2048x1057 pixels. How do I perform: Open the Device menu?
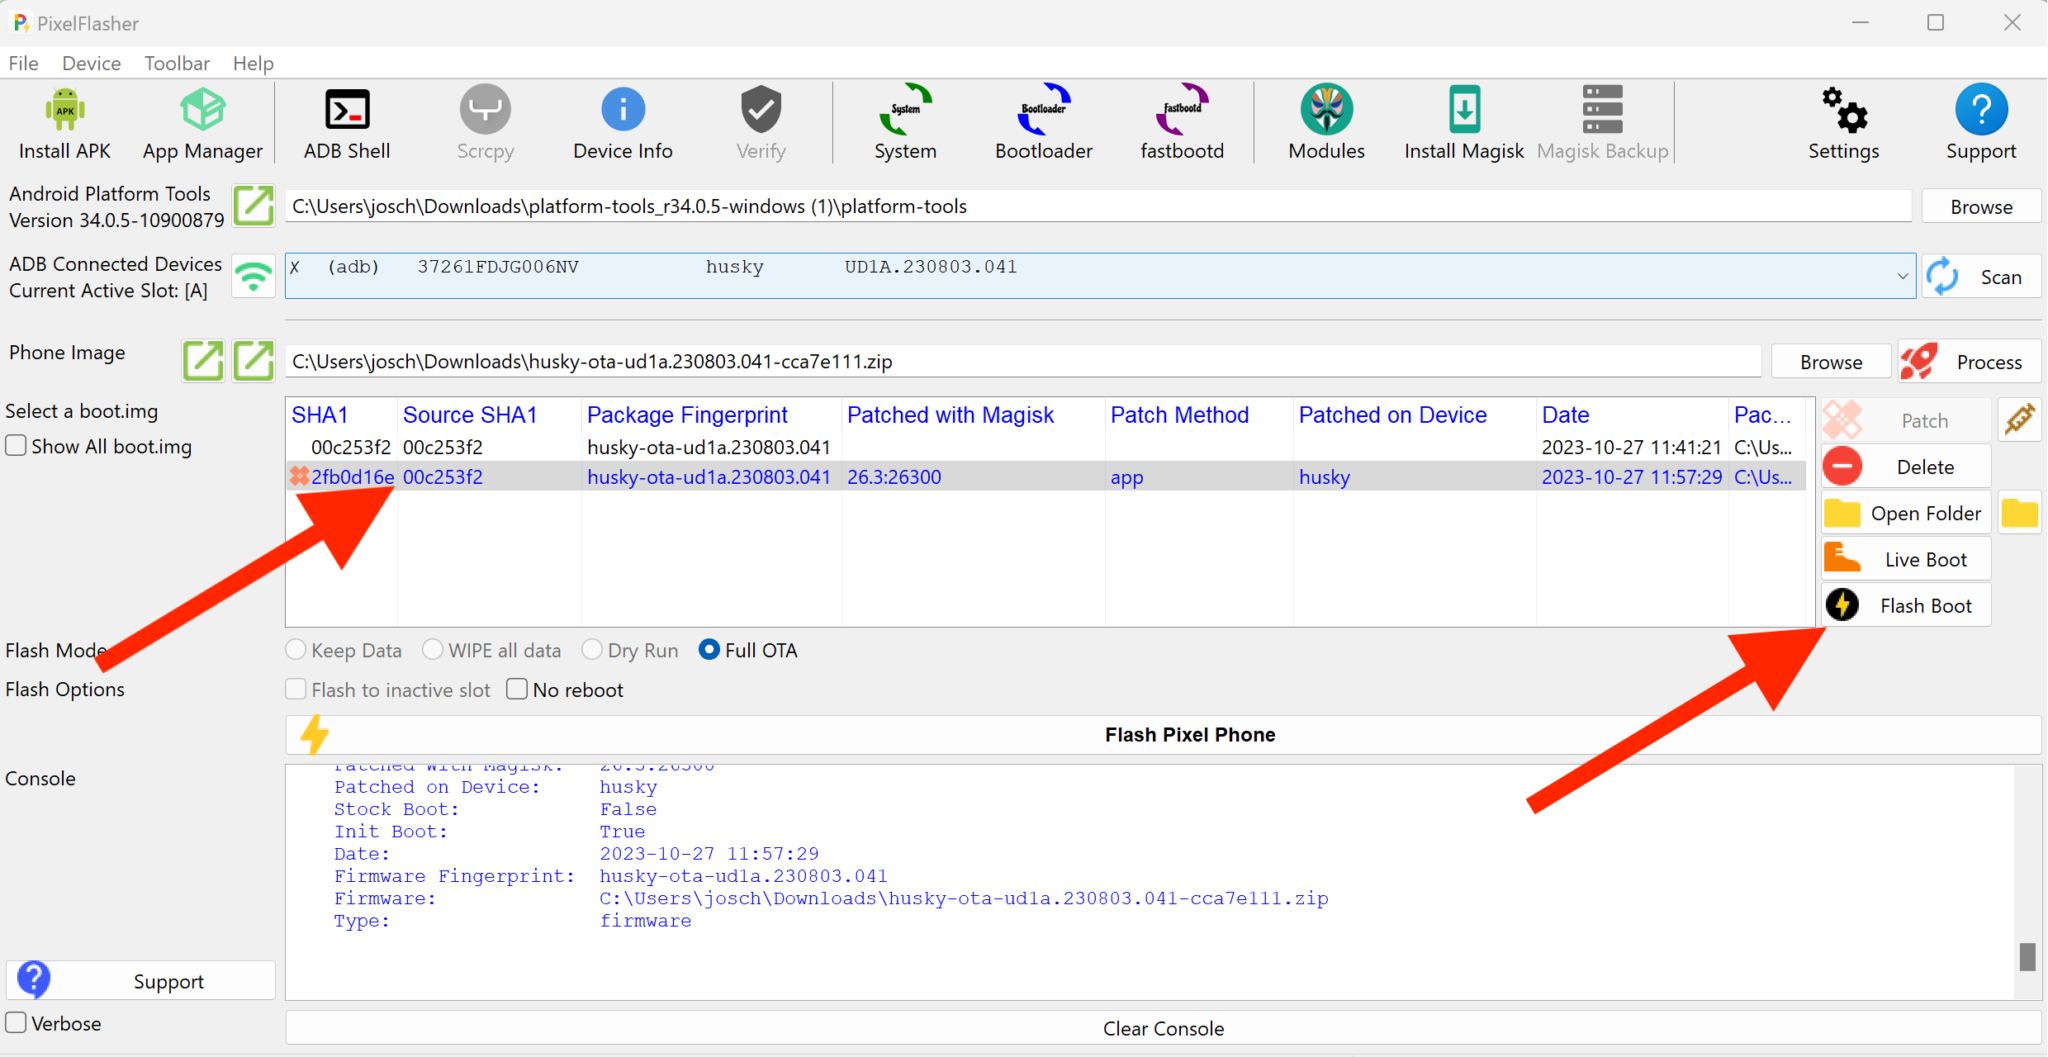pos(91,63)
